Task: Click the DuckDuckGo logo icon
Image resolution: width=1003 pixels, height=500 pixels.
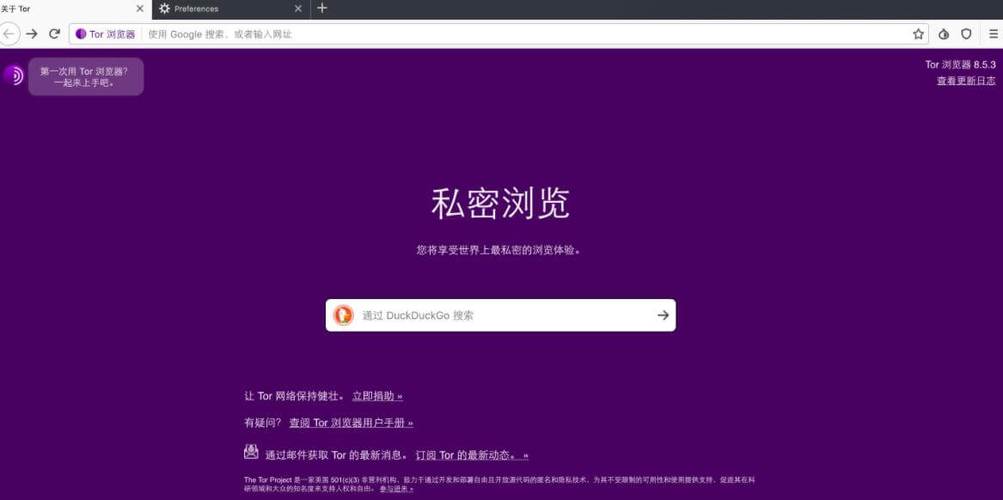Action: [x=344, y=315]
